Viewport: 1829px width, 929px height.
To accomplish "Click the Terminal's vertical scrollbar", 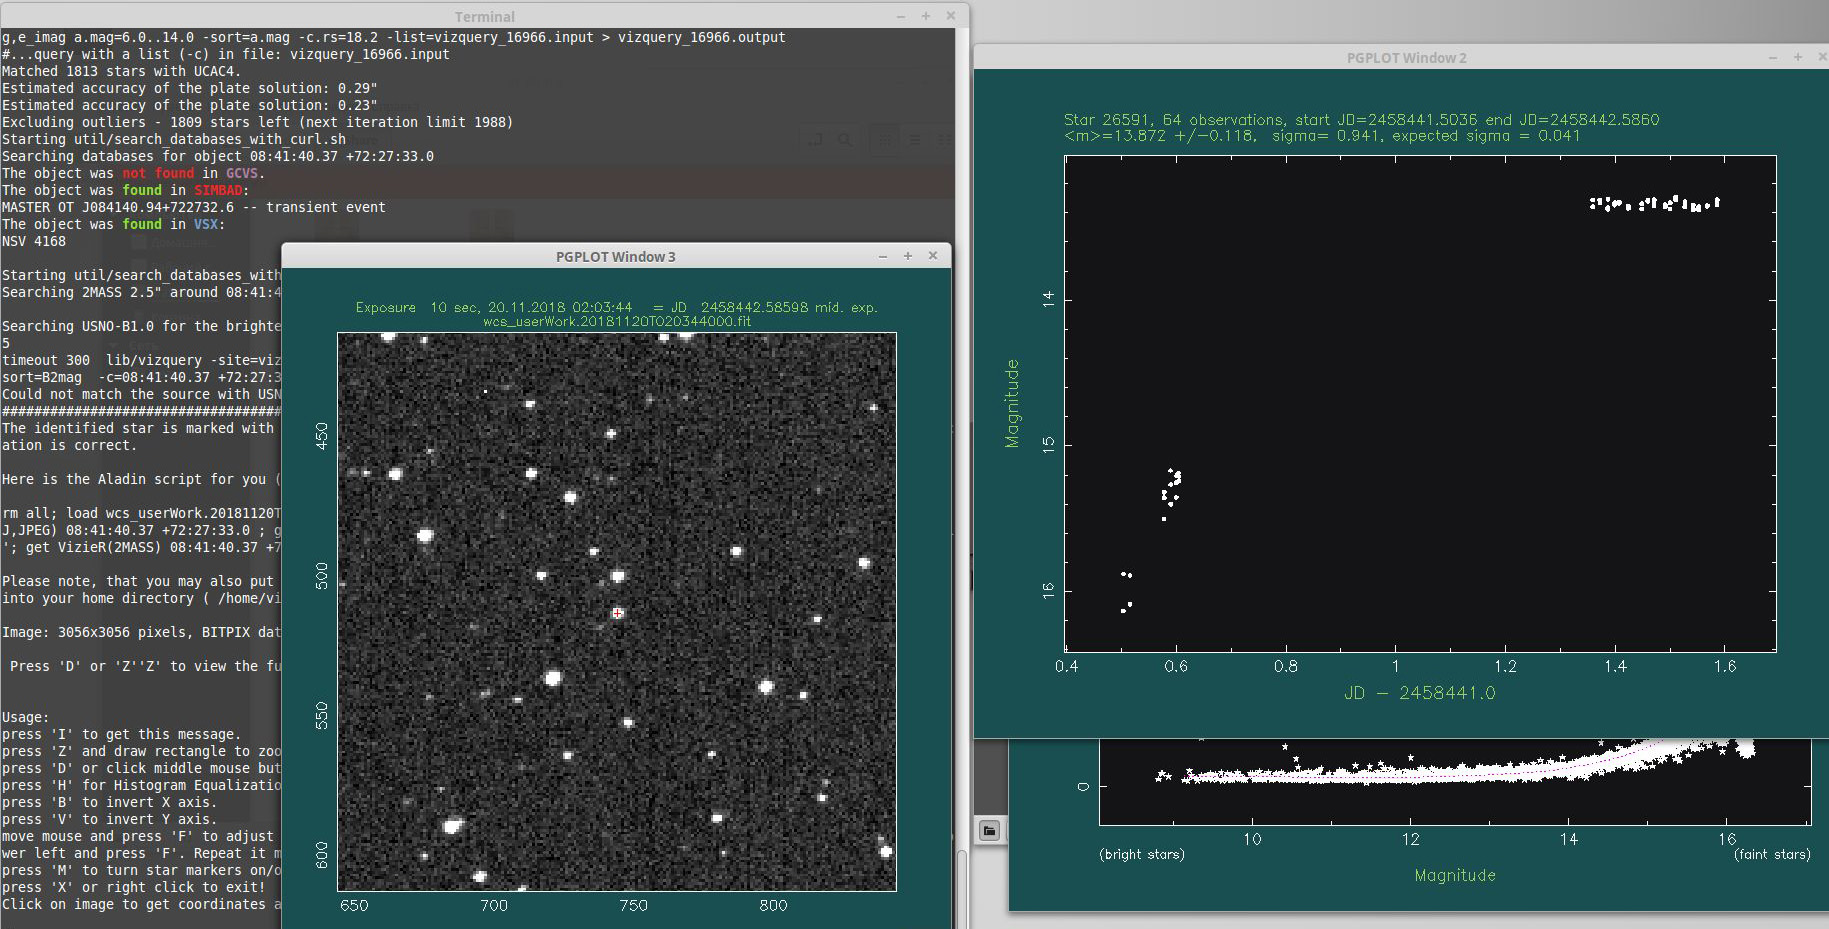I will tap(962, 880).
